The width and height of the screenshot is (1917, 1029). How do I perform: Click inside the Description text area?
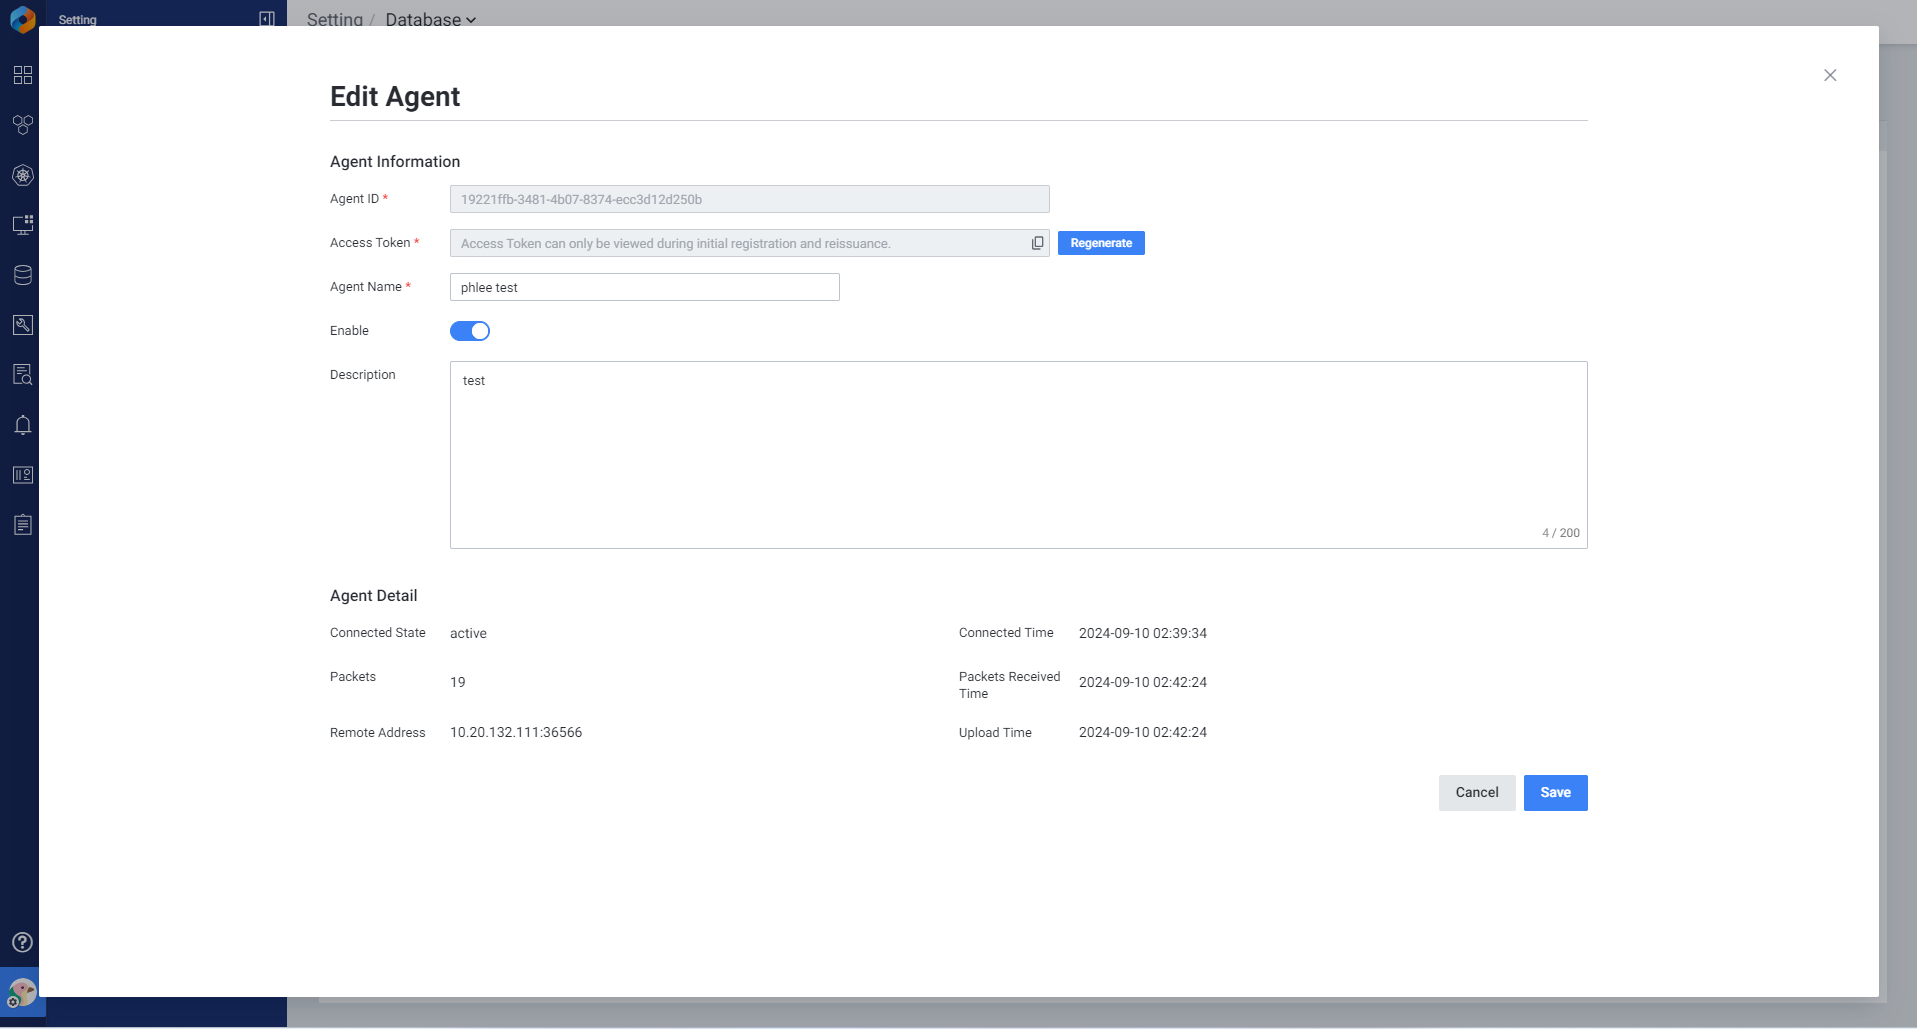(1018, 455)
